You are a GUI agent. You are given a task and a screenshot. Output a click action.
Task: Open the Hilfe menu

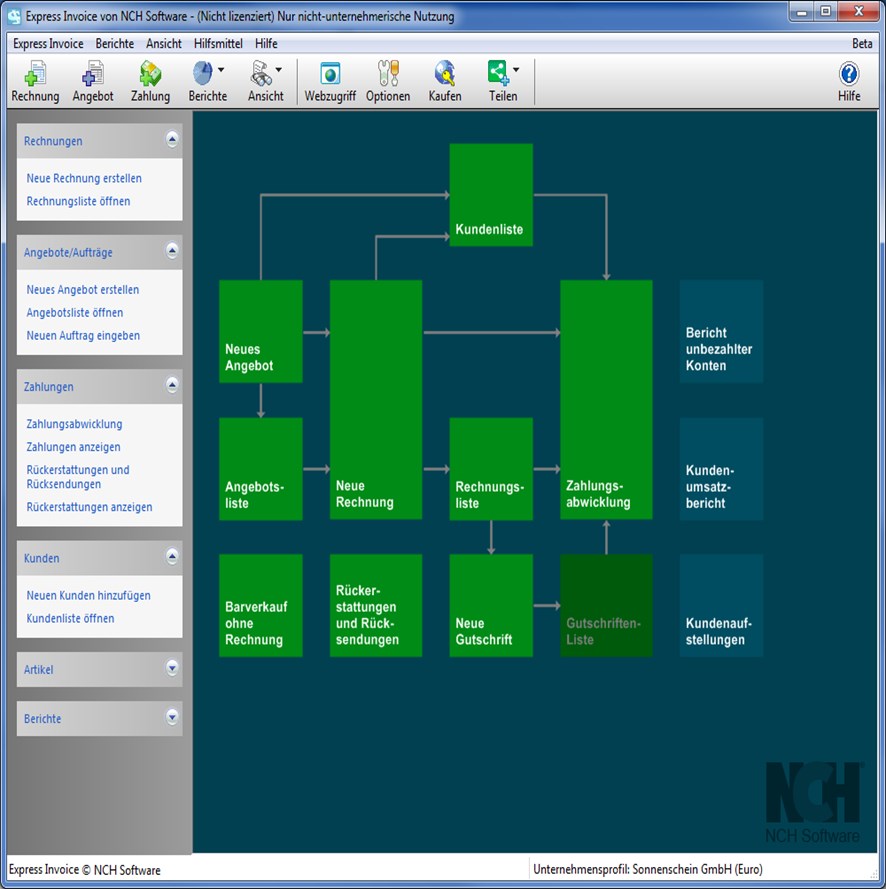266,44
